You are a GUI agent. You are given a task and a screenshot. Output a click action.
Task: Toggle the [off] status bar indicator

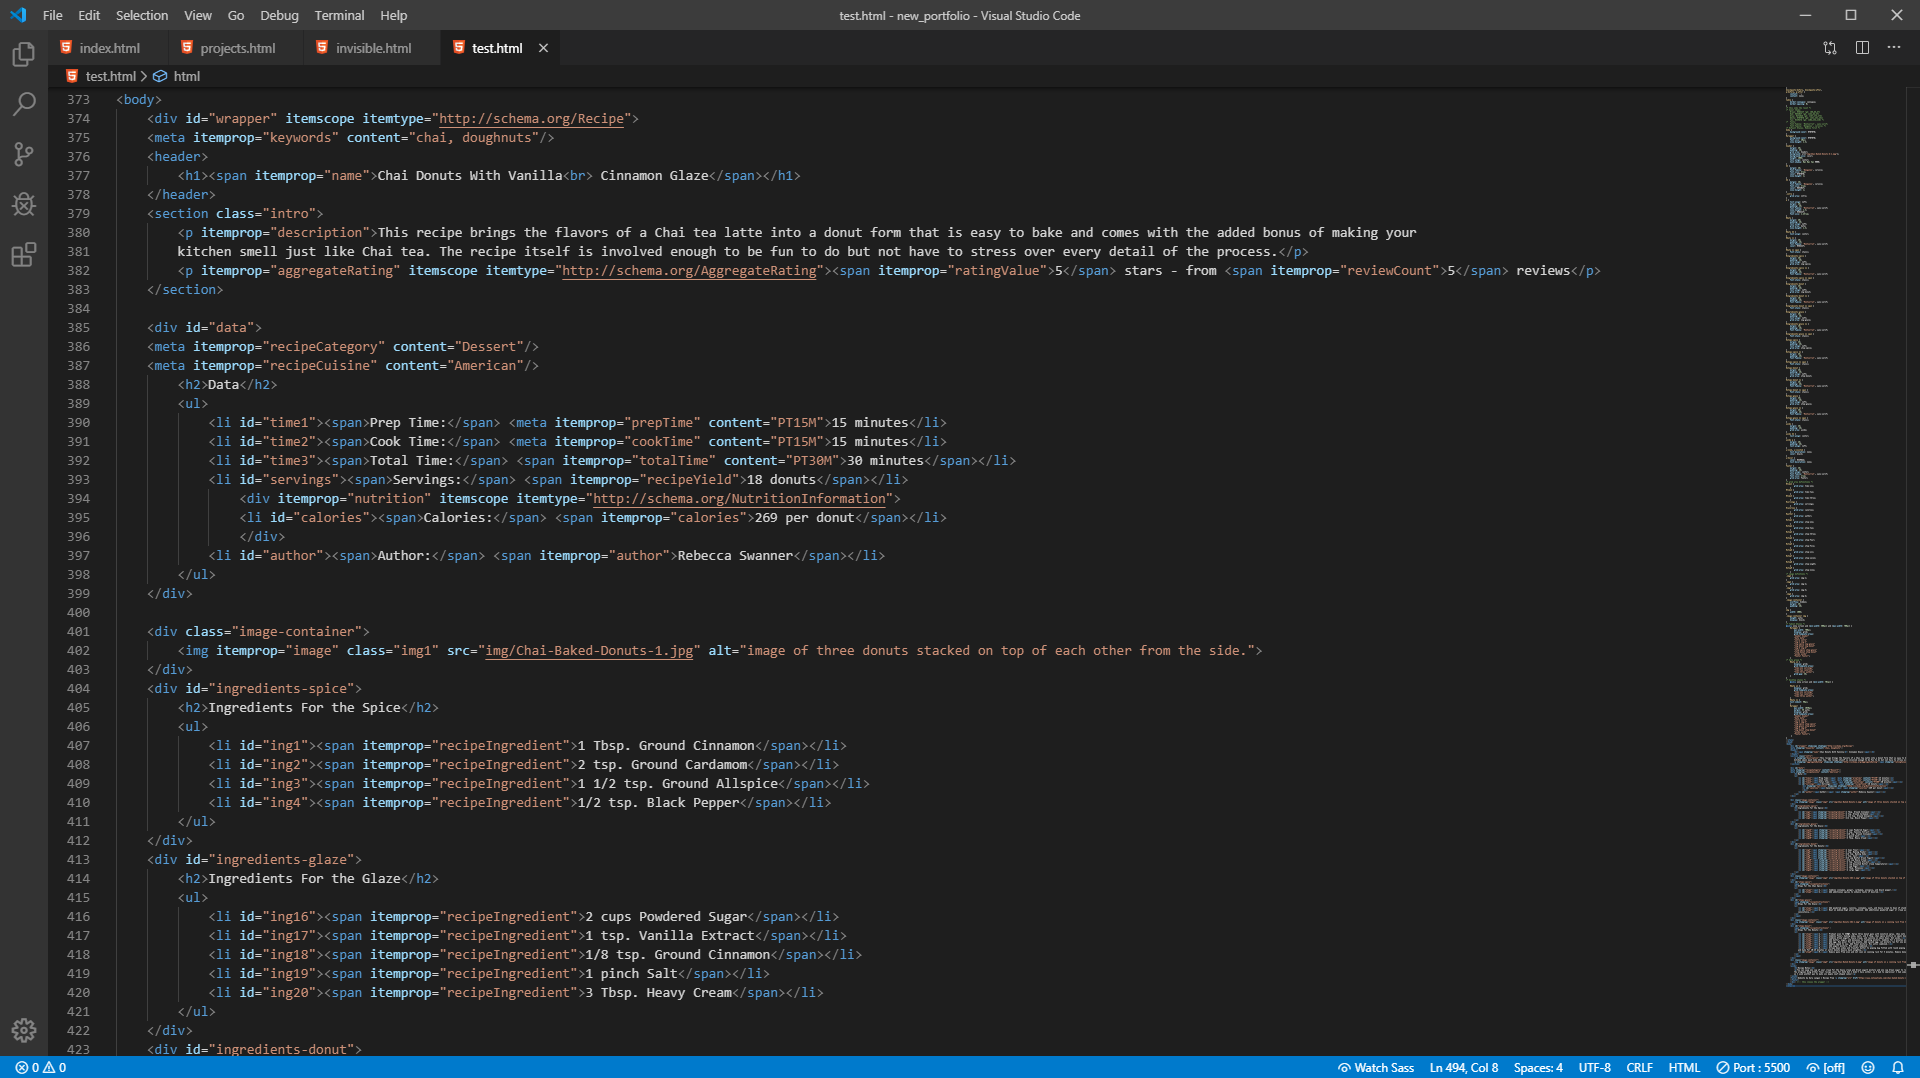pos(1825,1067)
